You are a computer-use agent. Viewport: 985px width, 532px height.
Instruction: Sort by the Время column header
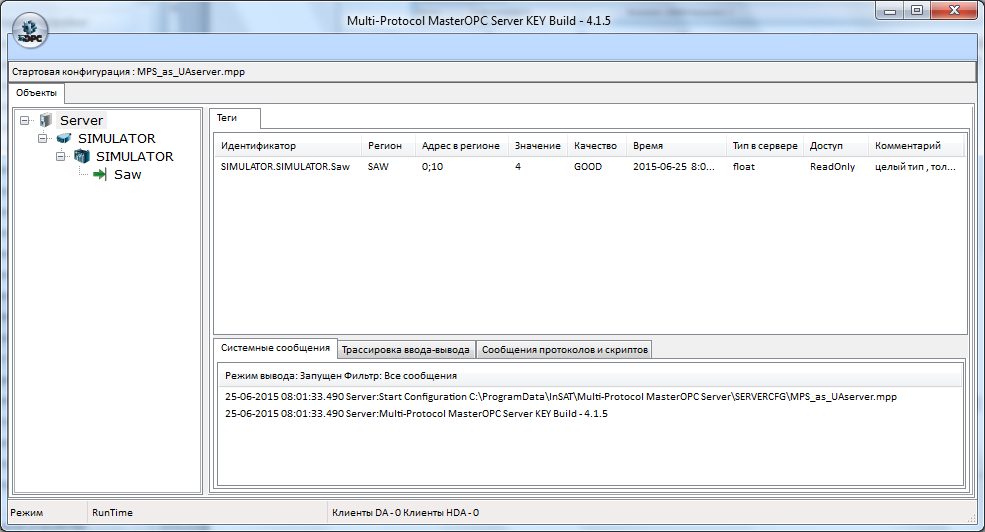pyautogui.click(x=677, y=146)
